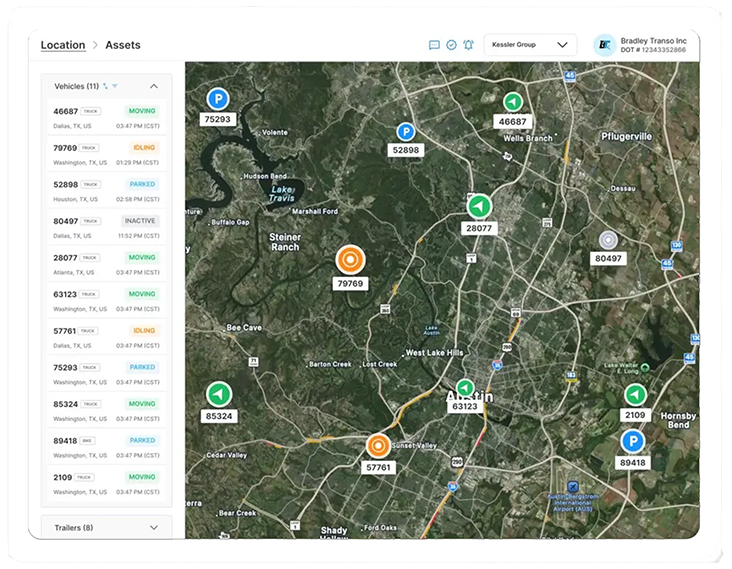
Task: Click the IDLING status badge for 57761
Action: [x=144, y=330]
